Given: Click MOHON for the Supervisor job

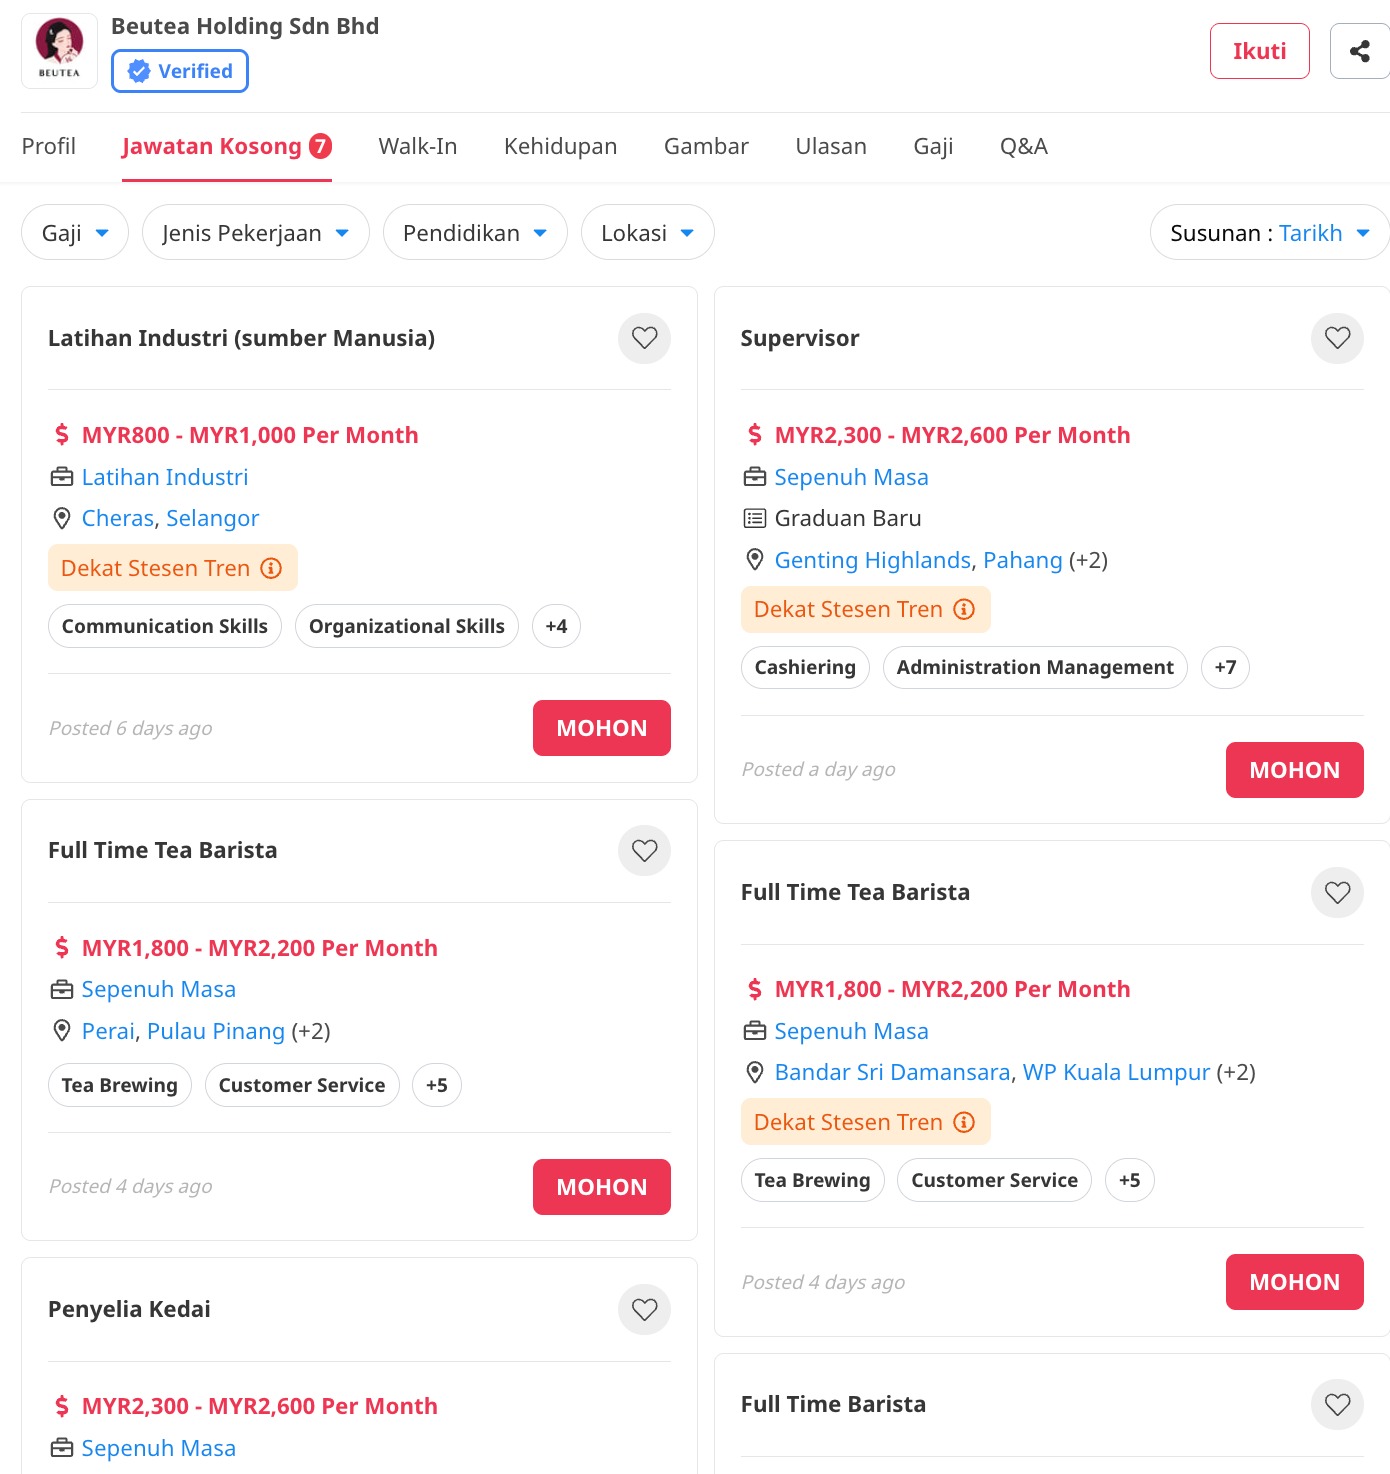Looking at the screenshot, I should [1294, 770].
